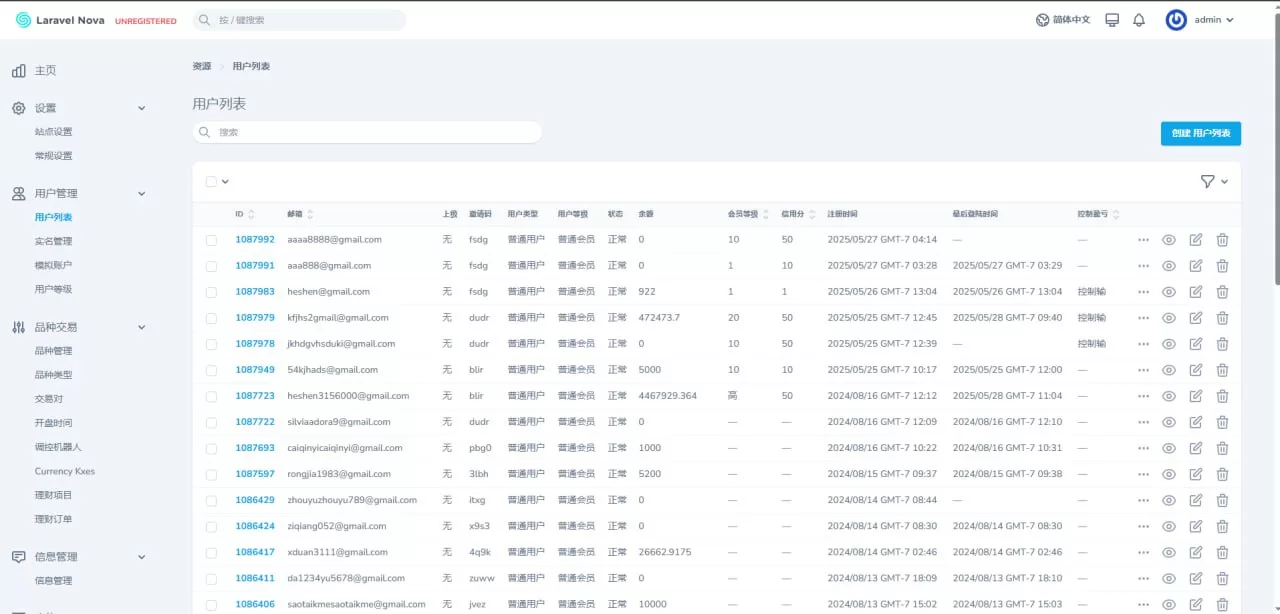Viewport: 1280px width, 614px height.
Task: Open actions menu (三点) for user 1087991
Action: (x=1143, y=265)
